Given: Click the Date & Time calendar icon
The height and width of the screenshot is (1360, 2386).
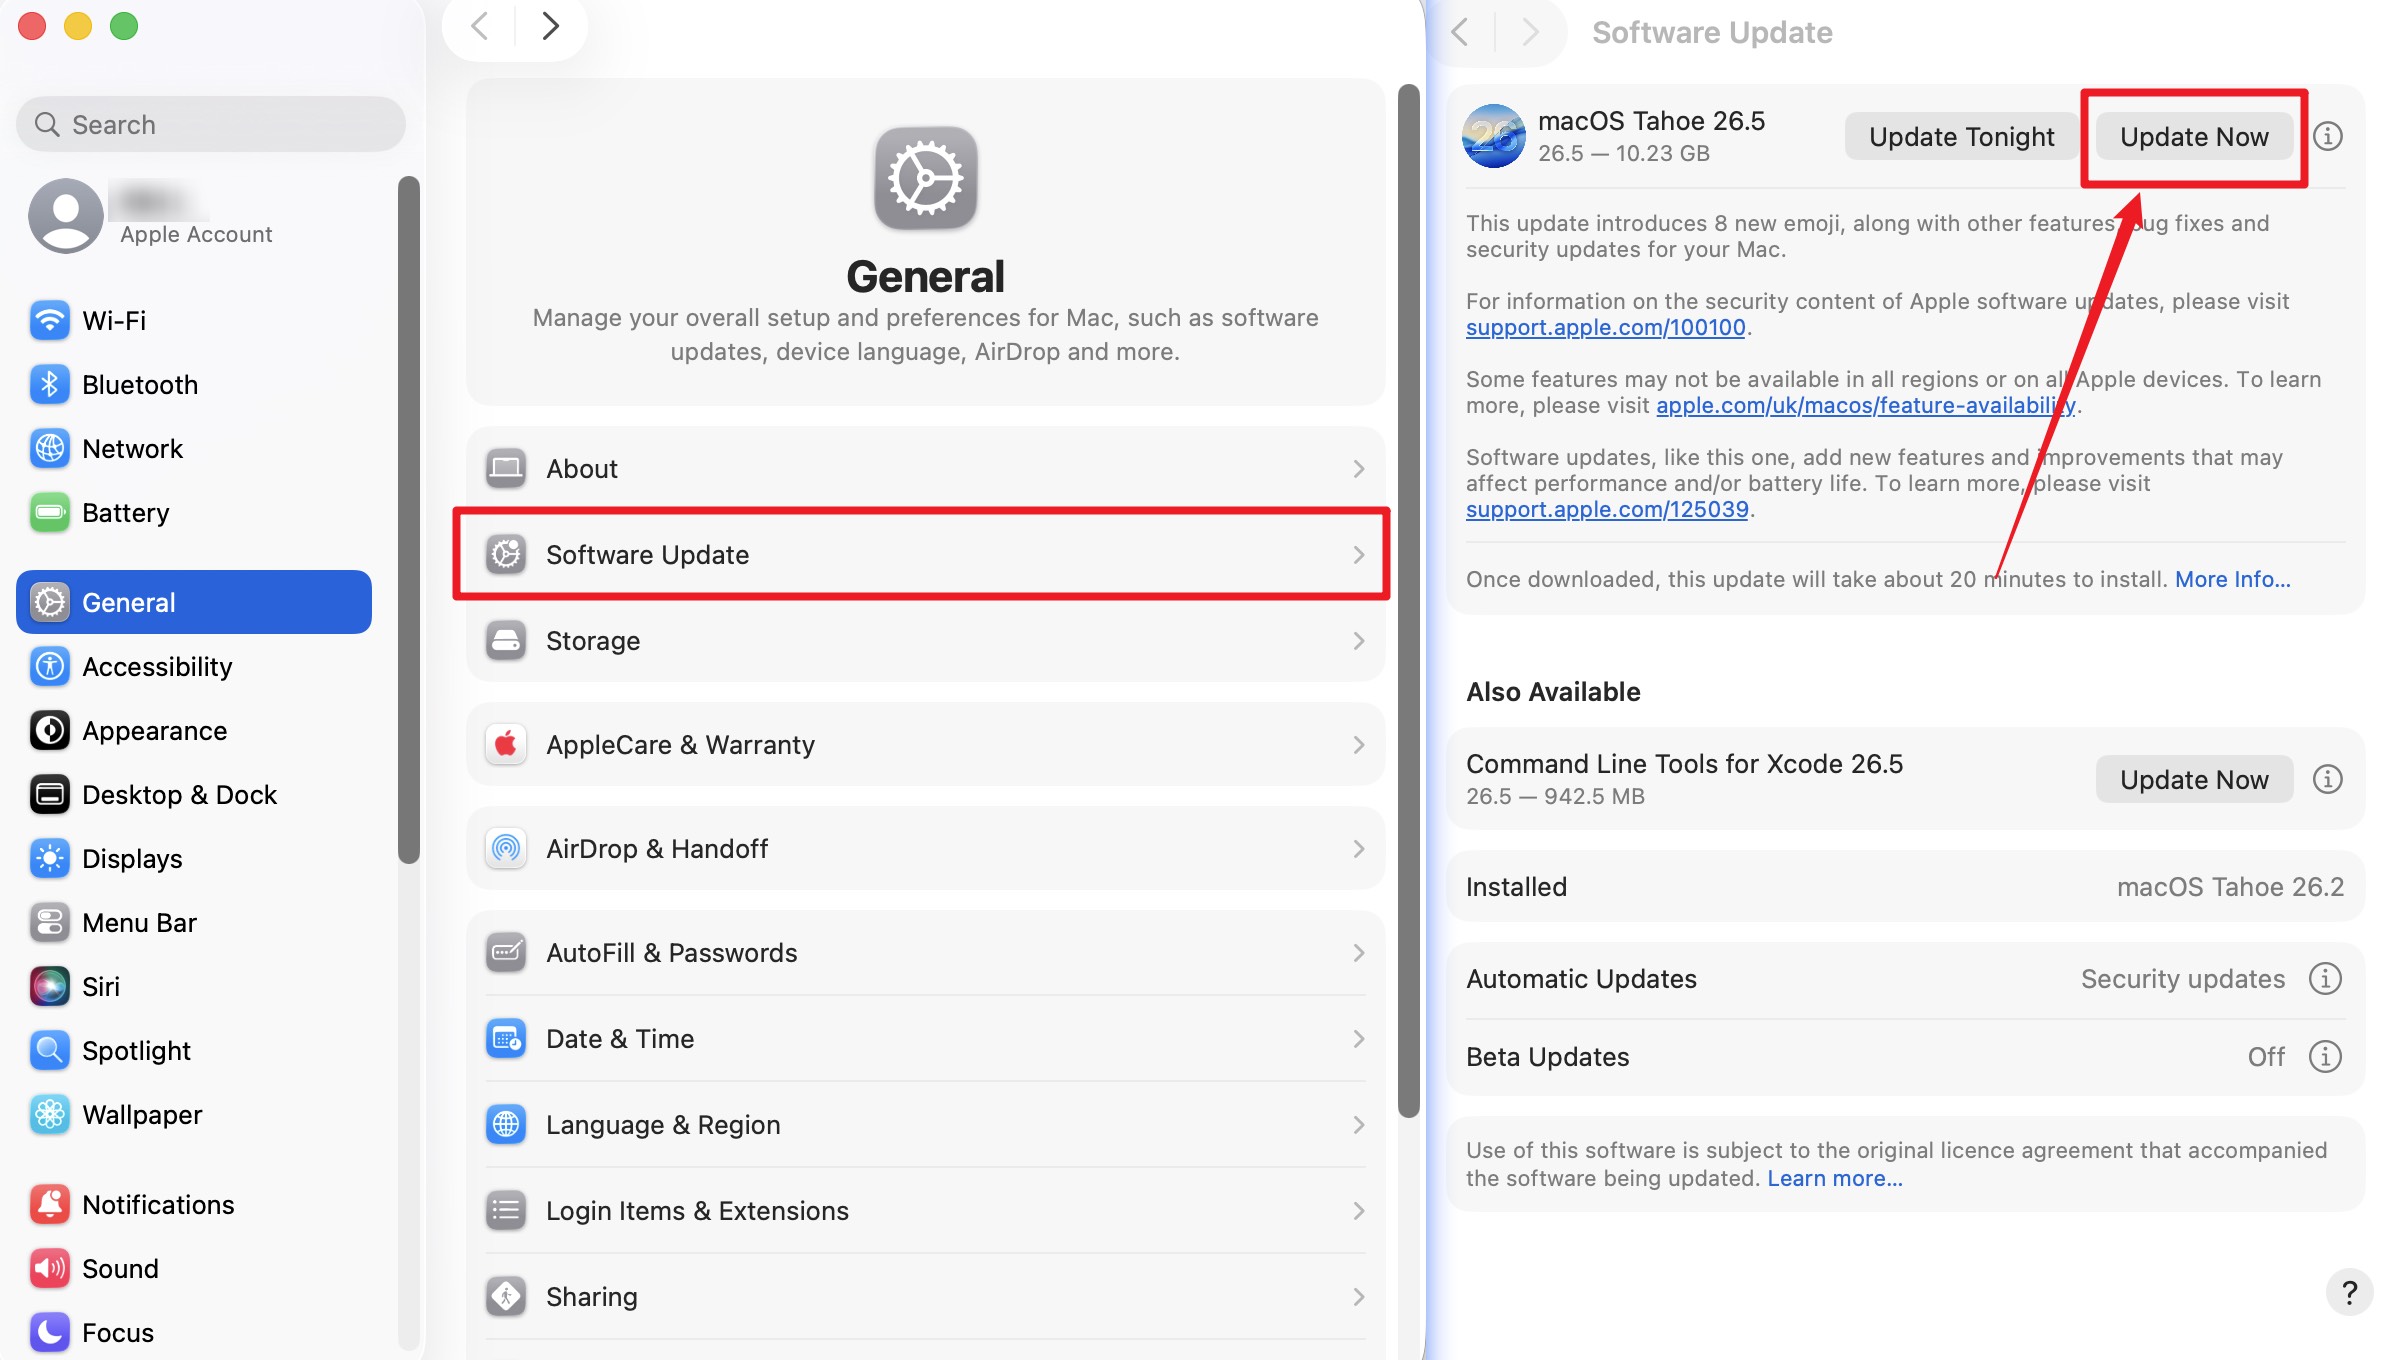Looking at the screenshot, I should click(506, 1038).
